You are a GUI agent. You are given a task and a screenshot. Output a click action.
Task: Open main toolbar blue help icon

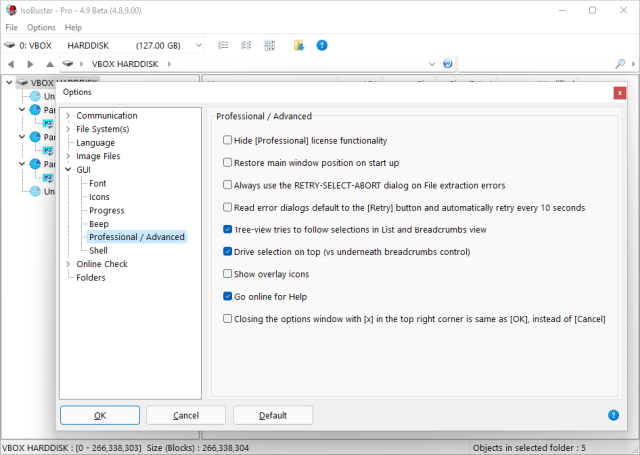coord(322,45)
